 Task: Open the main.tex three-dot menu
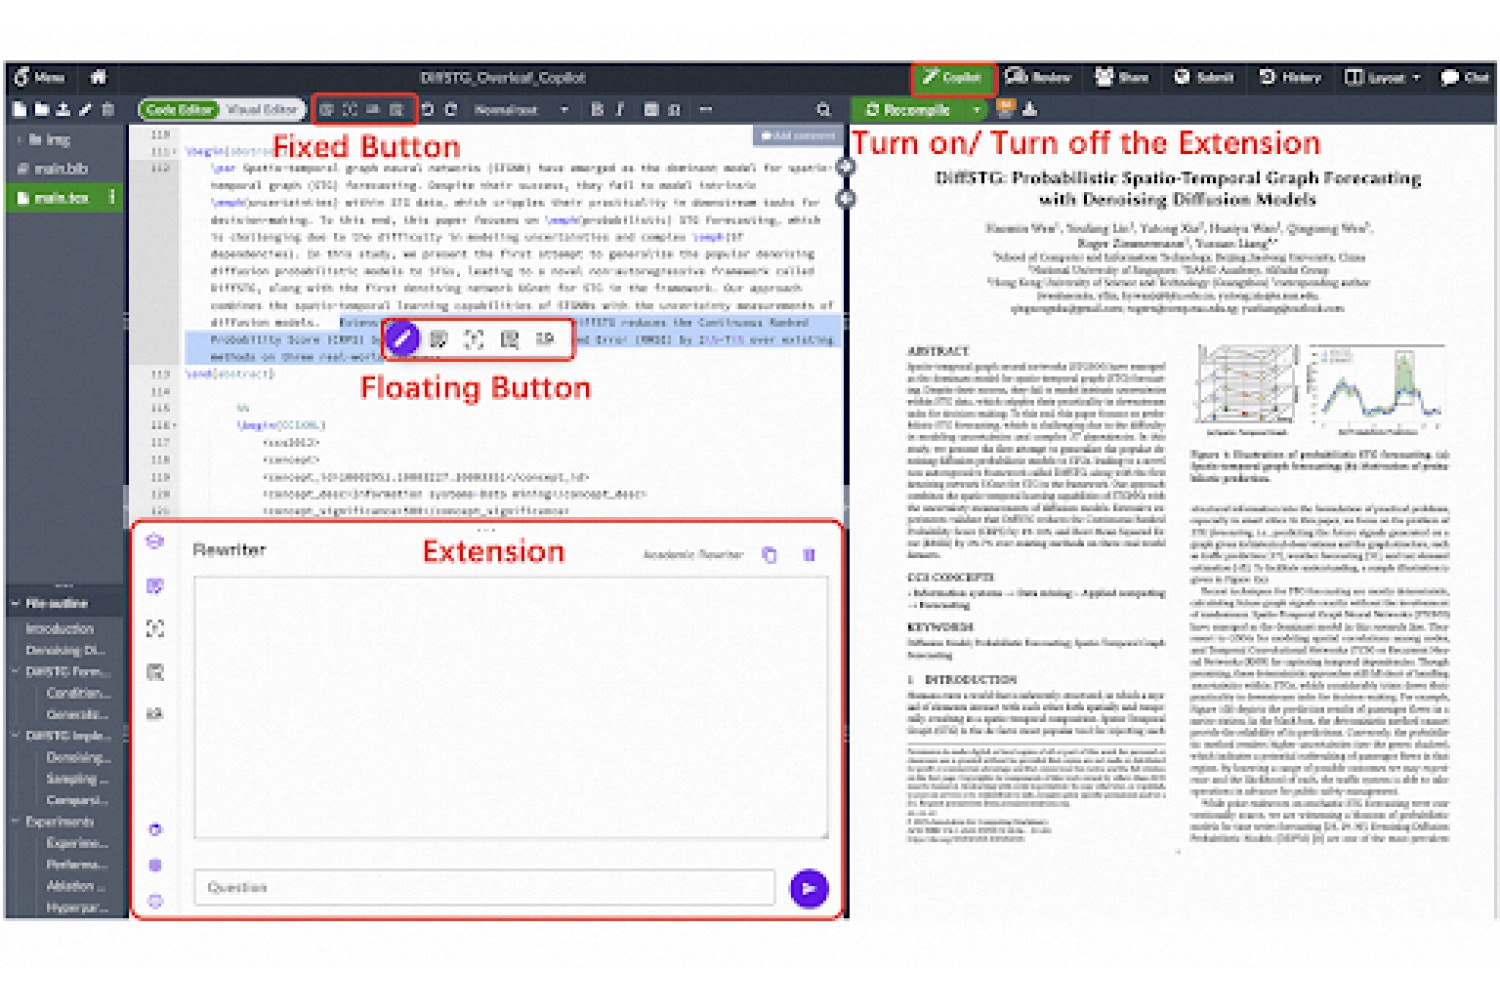[111, 197]
